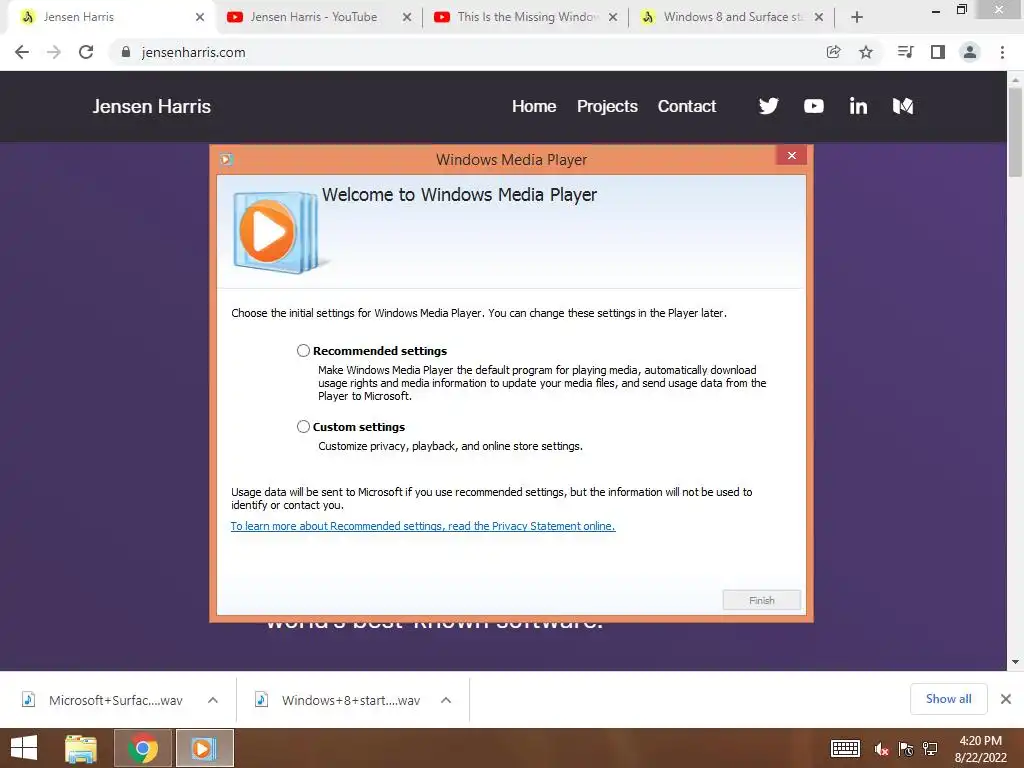The width and height of the screenshot is (1024, 768).
Task: Open Jensen Harris Twitter profile icon
Action: [x=769, y=106]
